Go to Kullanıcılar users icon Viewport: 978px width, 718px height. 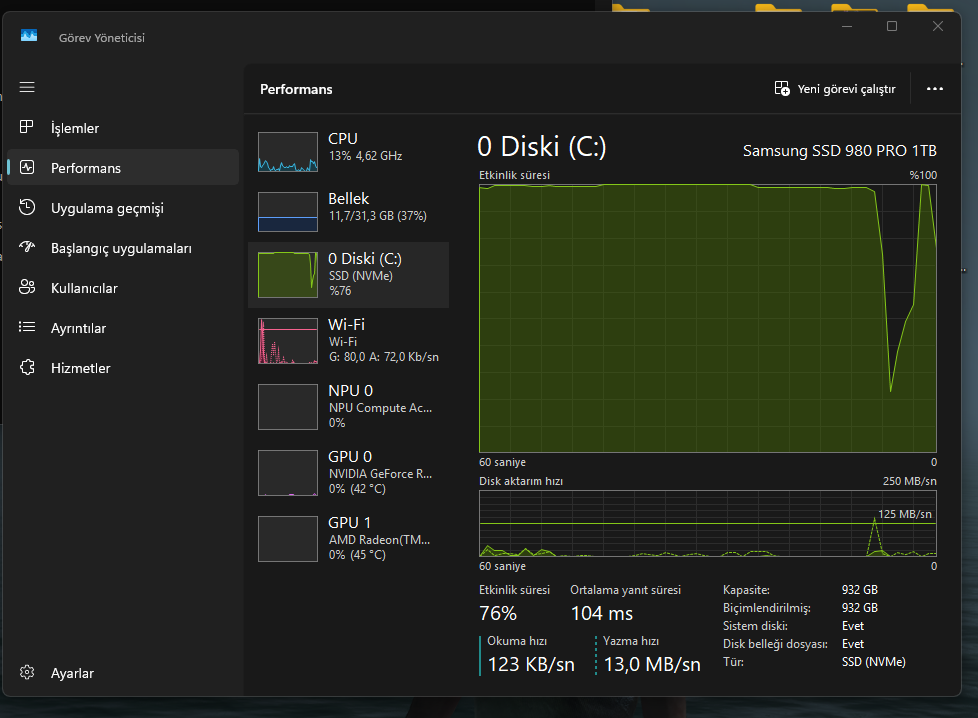click(x=27, y=287)
